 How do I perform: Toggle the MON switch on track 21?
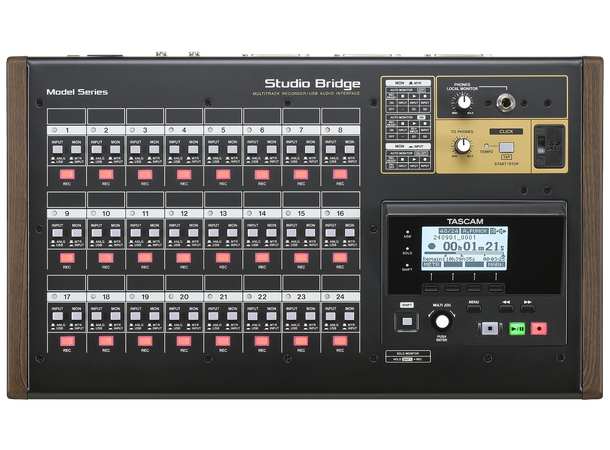(232, 316)
